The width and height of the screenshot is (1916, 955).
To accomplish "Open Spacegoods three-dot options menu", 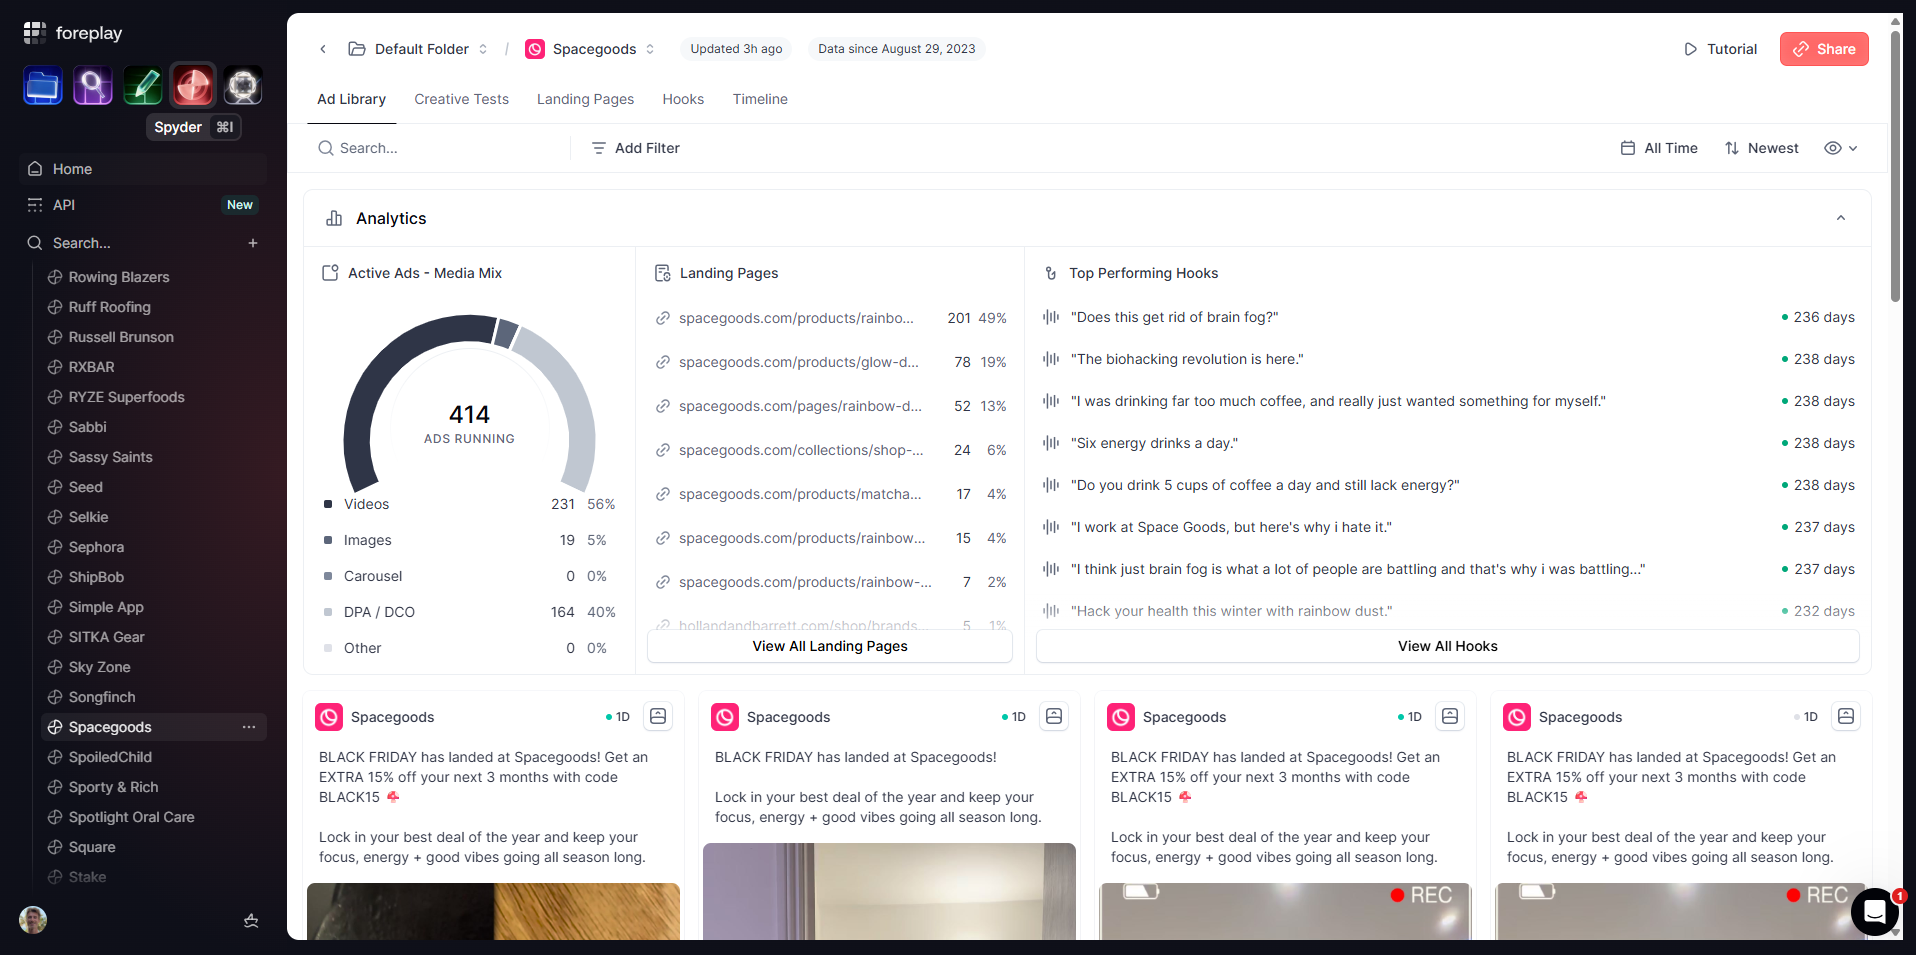I will tap(249, 727).
